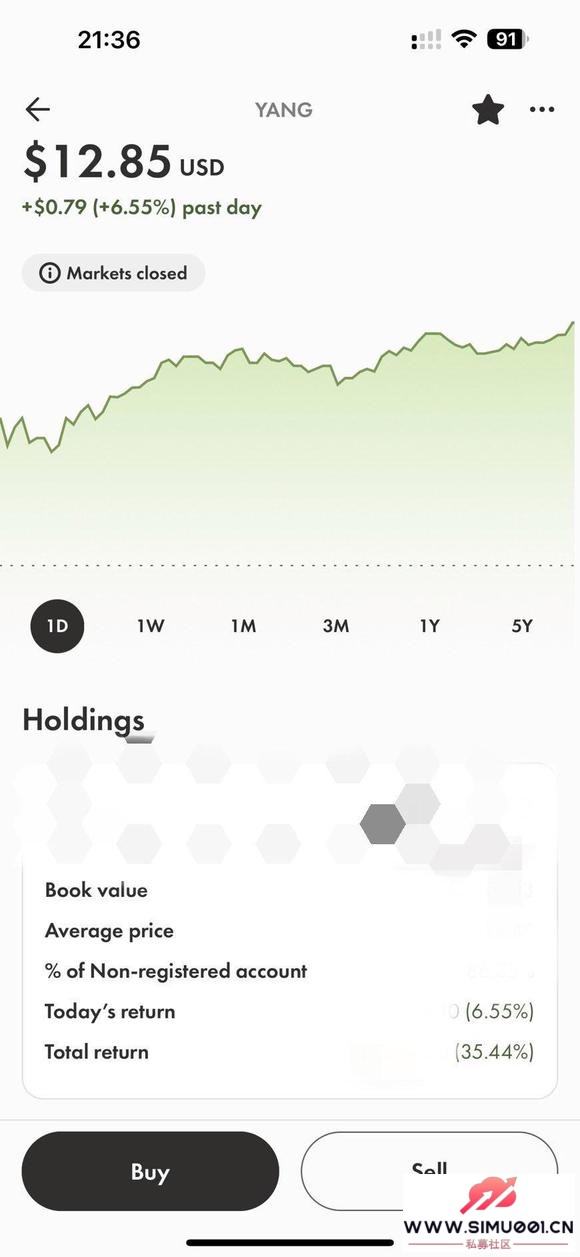Open the three-dot more options menu

(x=542, y=110)
